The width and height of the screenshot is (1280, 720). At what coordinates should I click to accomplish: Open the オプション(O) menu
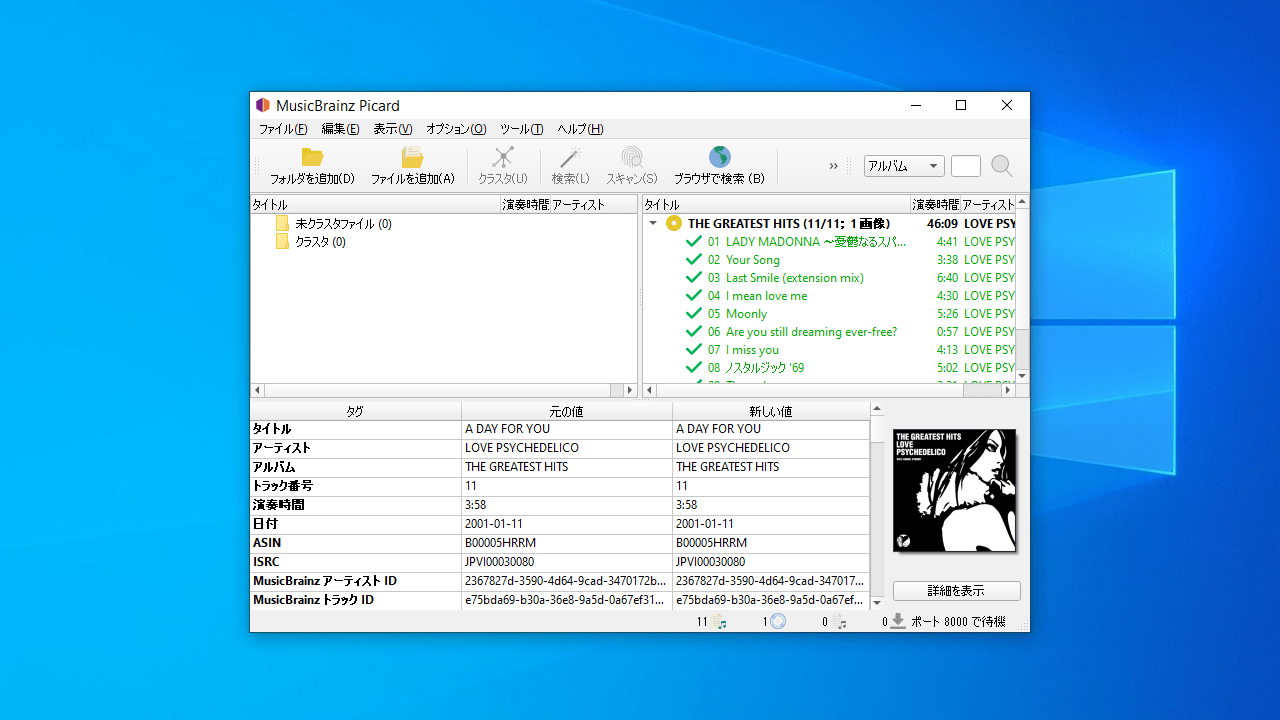coord(456,129)
